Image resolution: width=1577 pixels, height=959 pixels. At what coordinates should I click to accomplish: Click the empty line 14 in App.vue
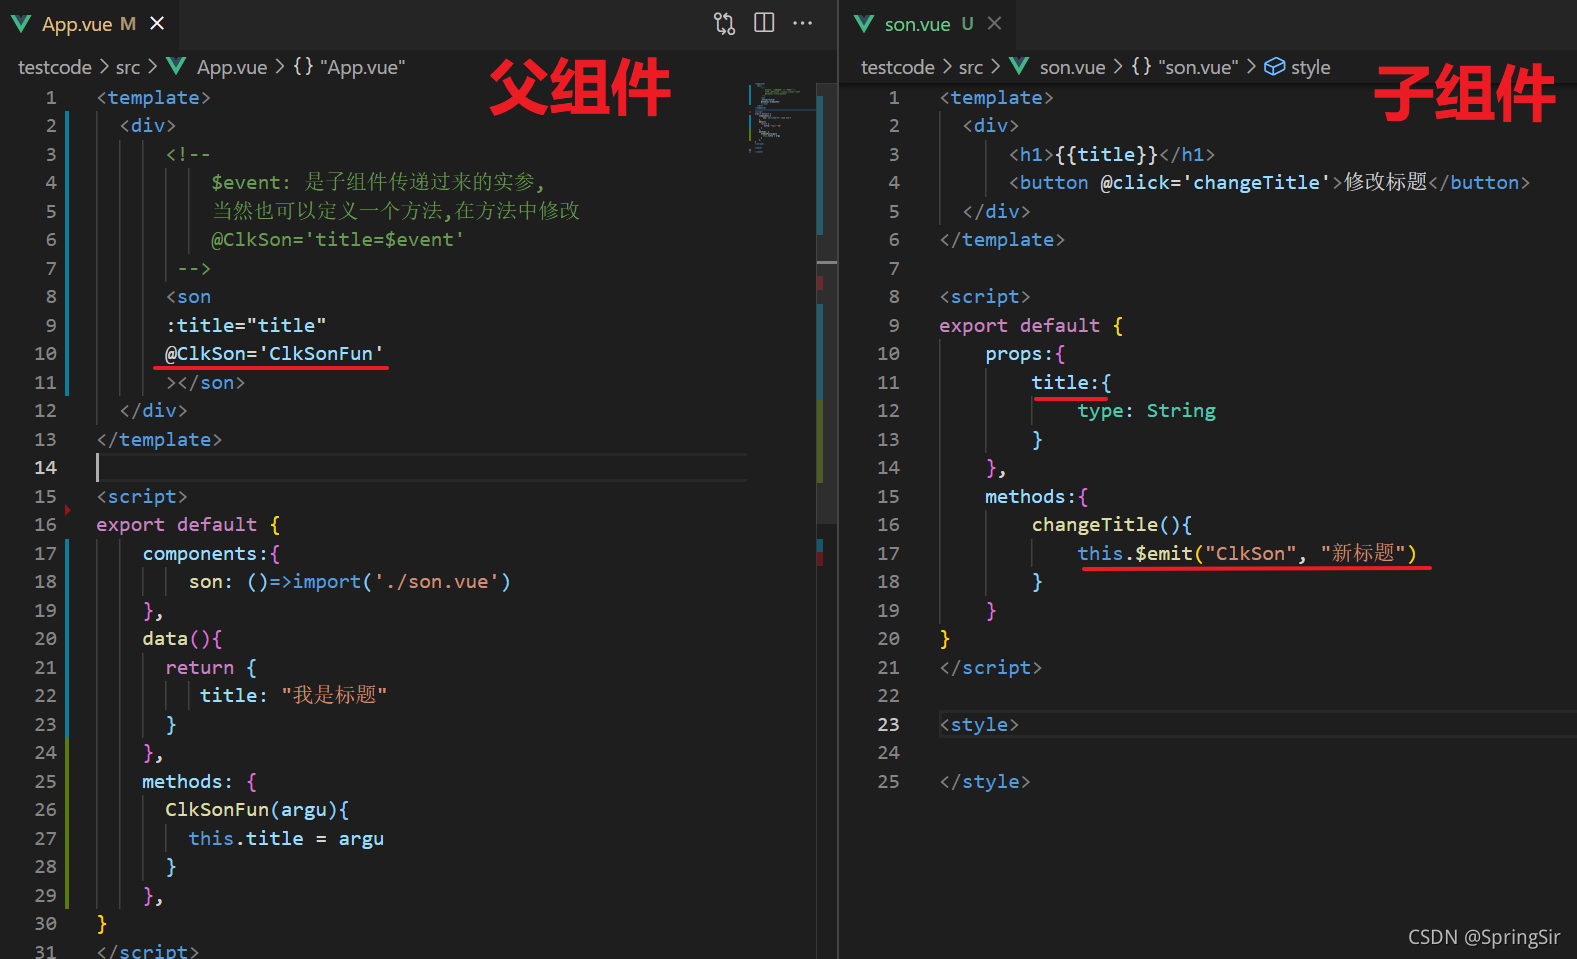point(421,467)
